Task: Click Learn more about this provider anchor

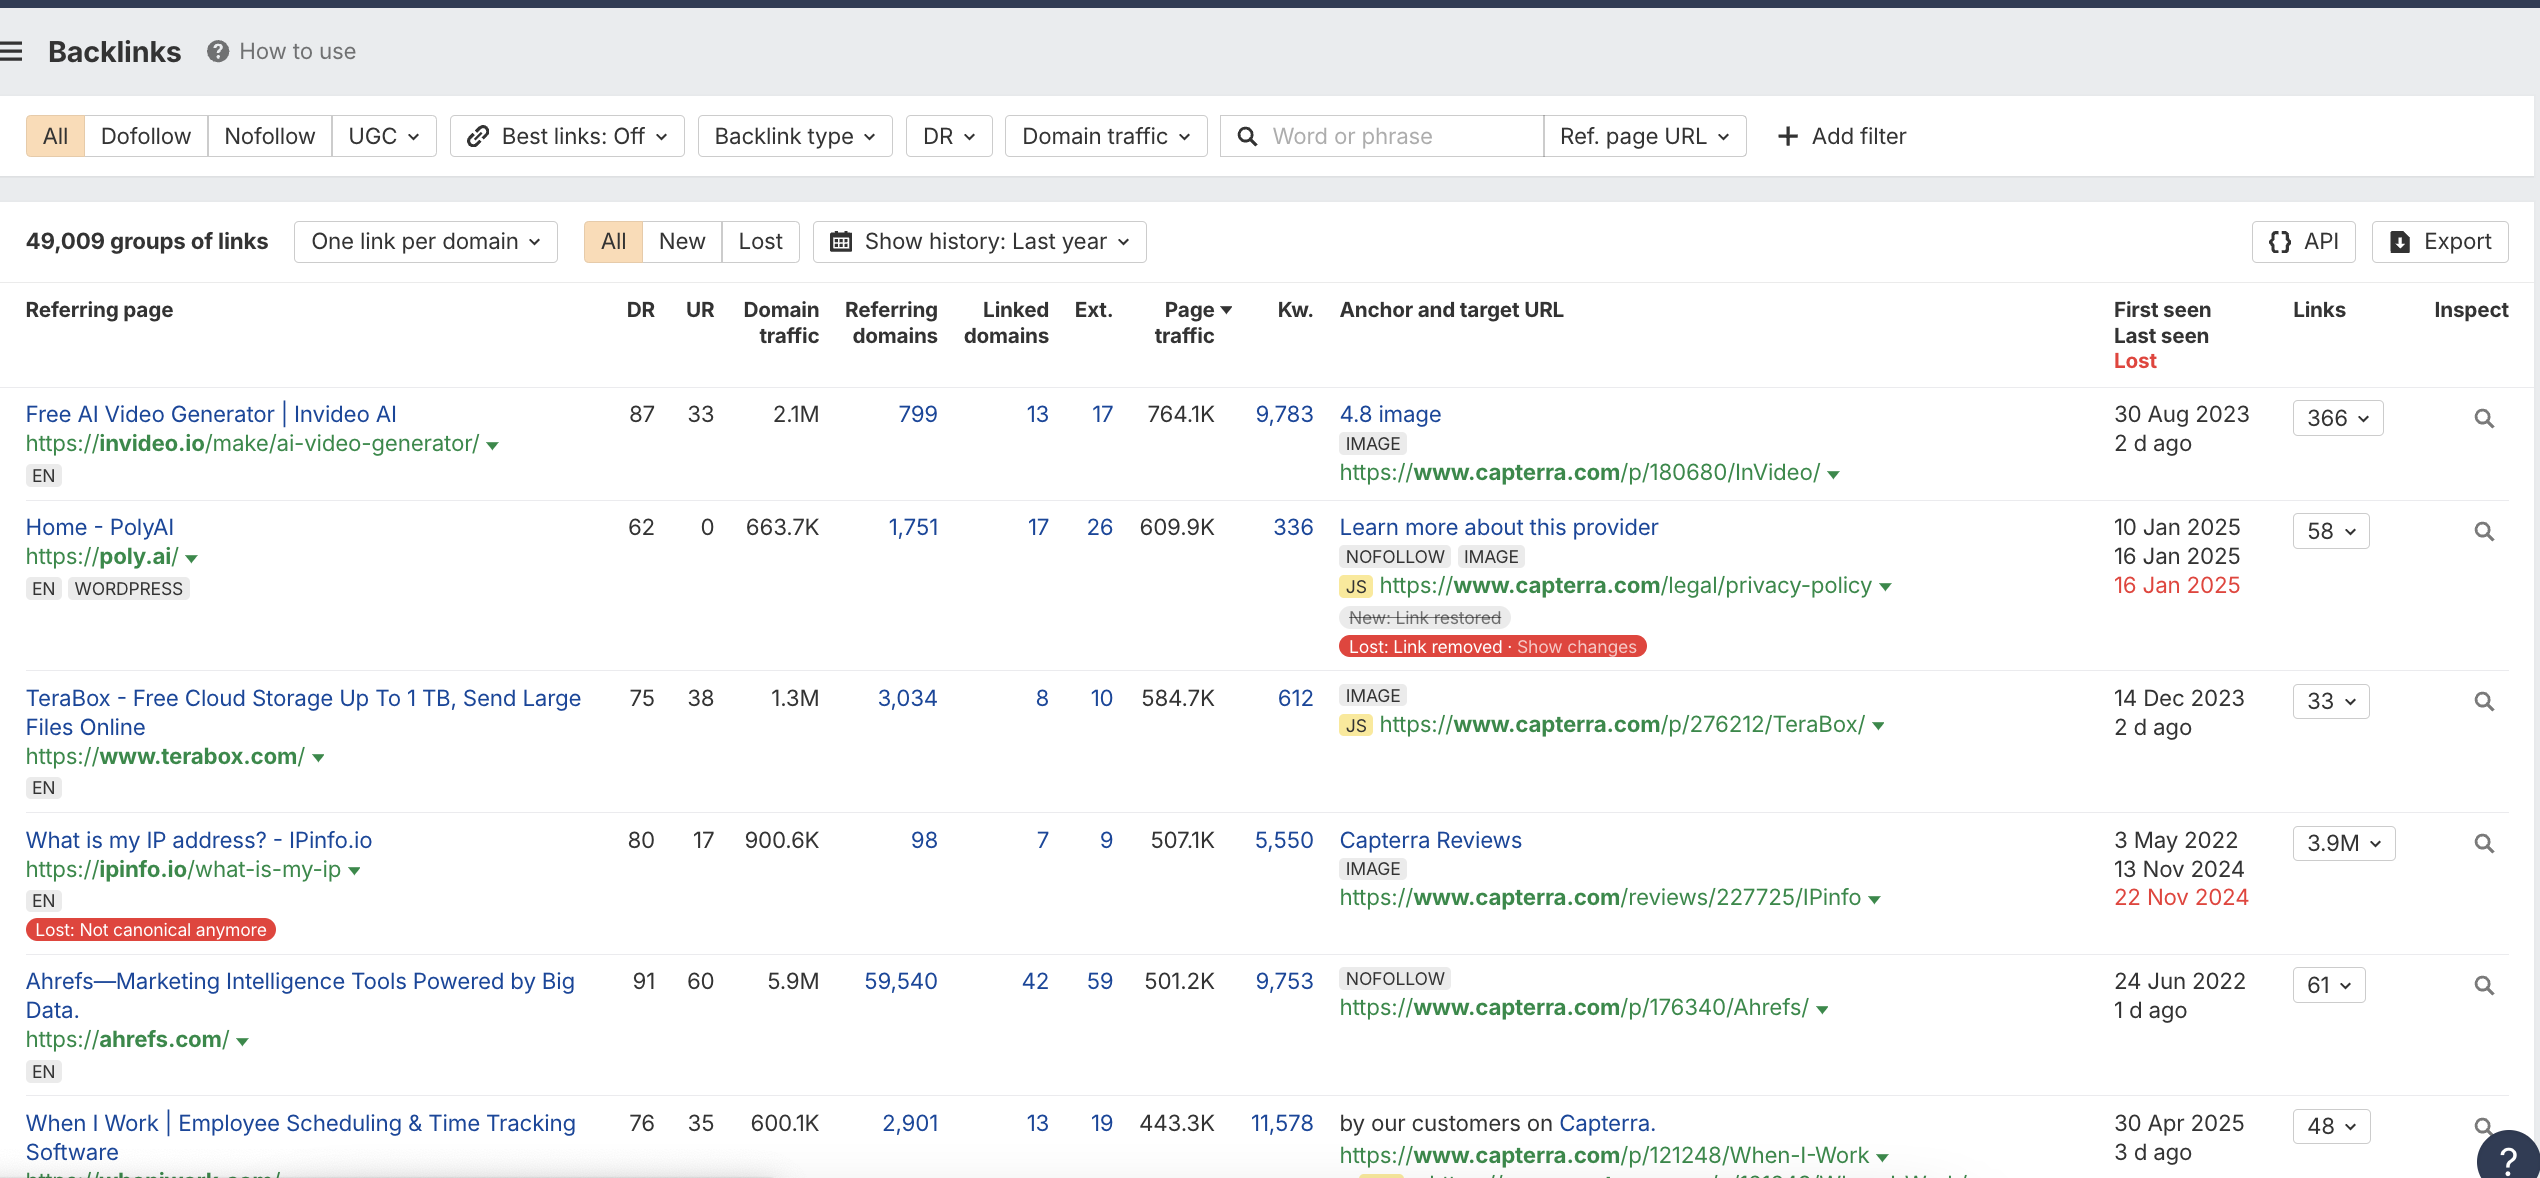Action: [1499, 527]
